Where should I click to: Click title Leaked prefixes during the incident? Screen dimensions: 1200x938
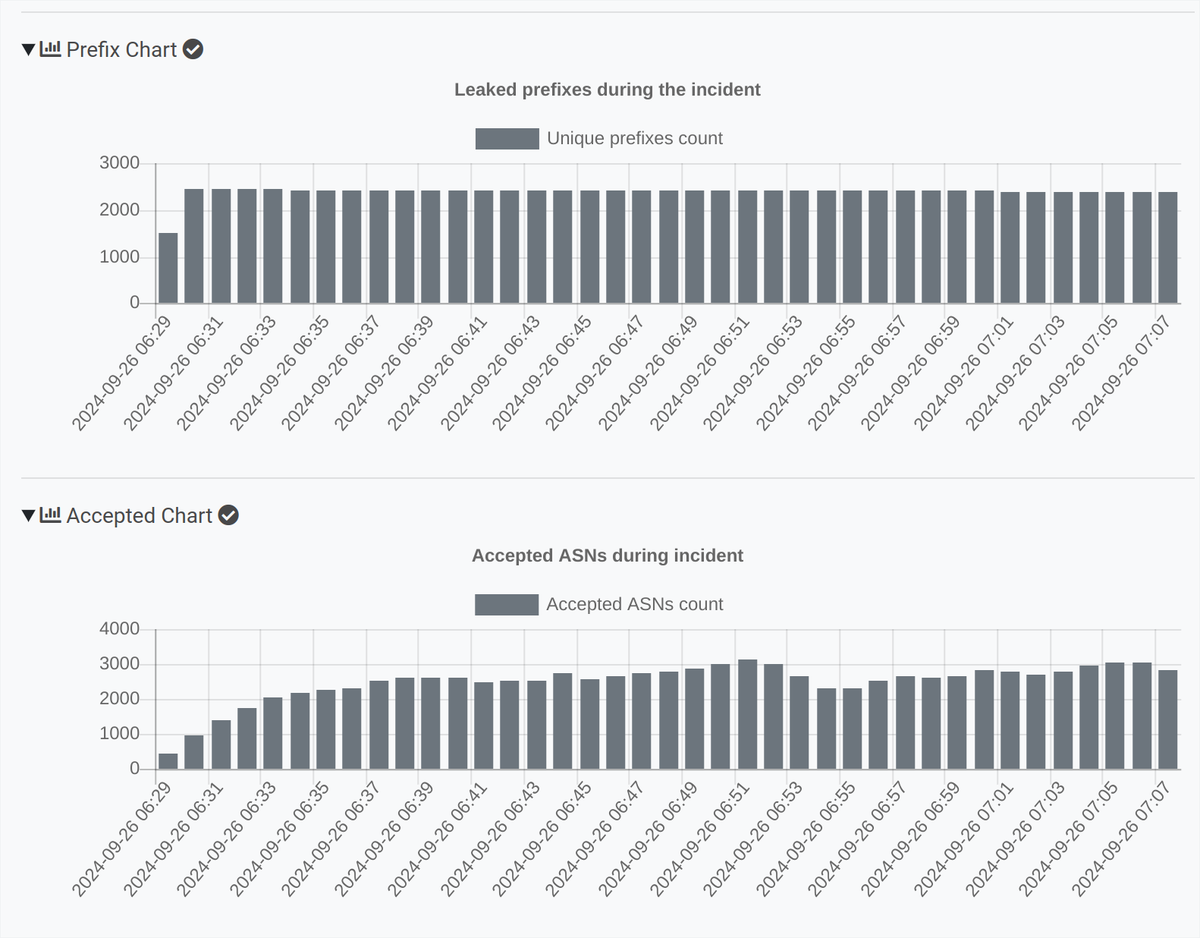coord(607,90)
